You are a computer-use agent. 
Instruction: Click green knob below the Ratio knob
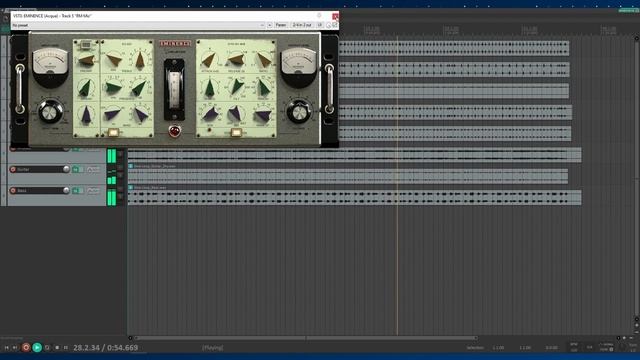pos(264,88)
